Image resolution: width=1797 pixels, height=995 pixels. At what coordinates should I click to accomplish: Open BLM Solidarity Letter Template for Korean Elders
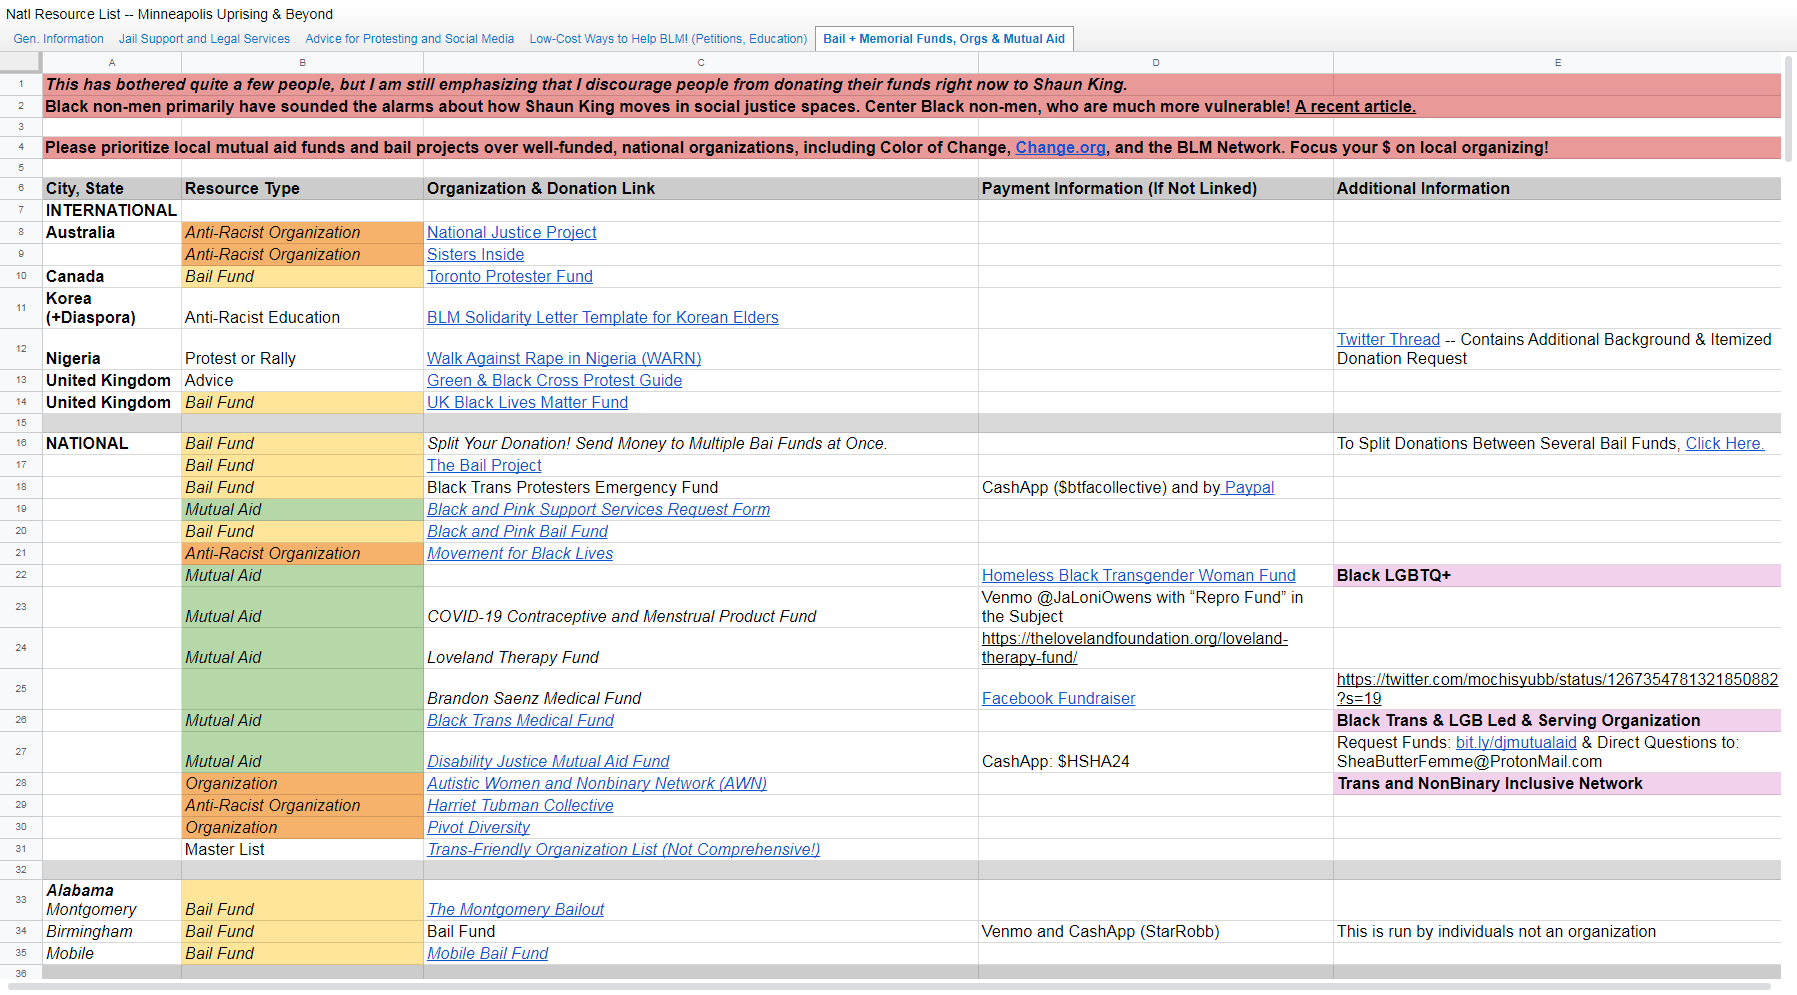point(603,317)
